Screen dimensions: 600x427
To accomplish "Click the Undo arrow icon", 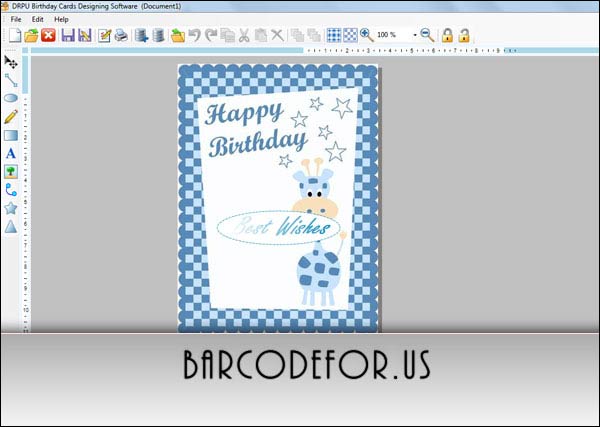I will (x=195, y=36).
